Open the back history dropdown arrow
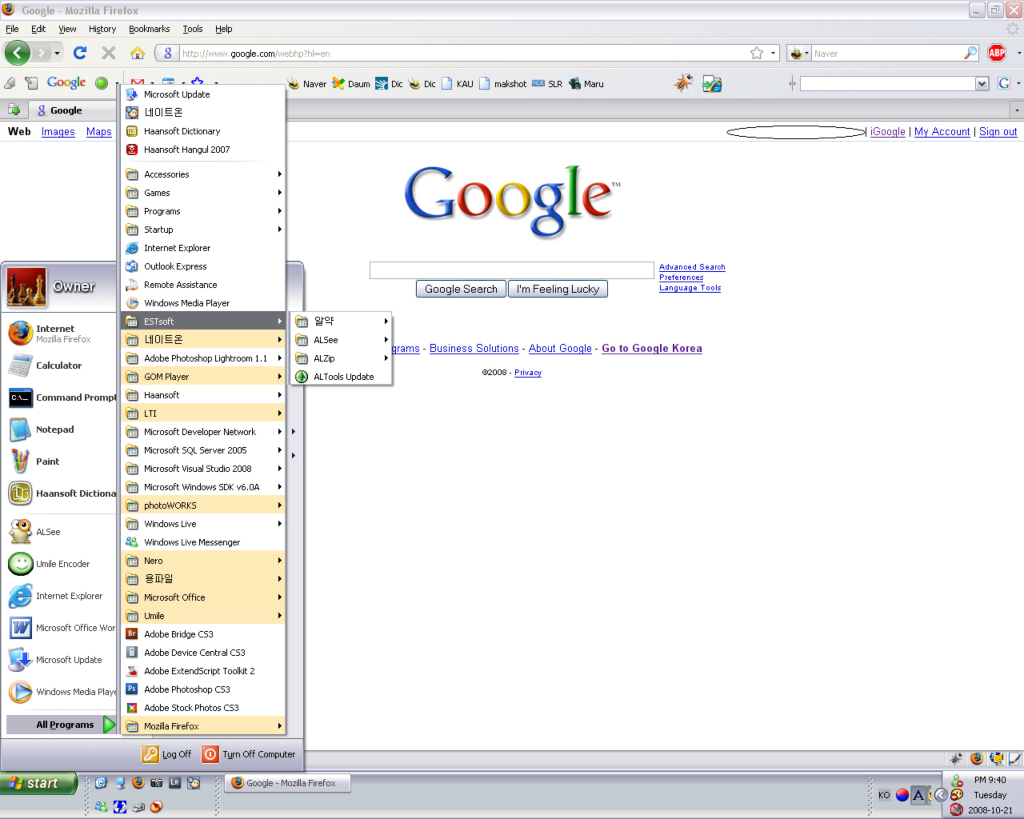 pyautogui.click(x=57, y=53)
